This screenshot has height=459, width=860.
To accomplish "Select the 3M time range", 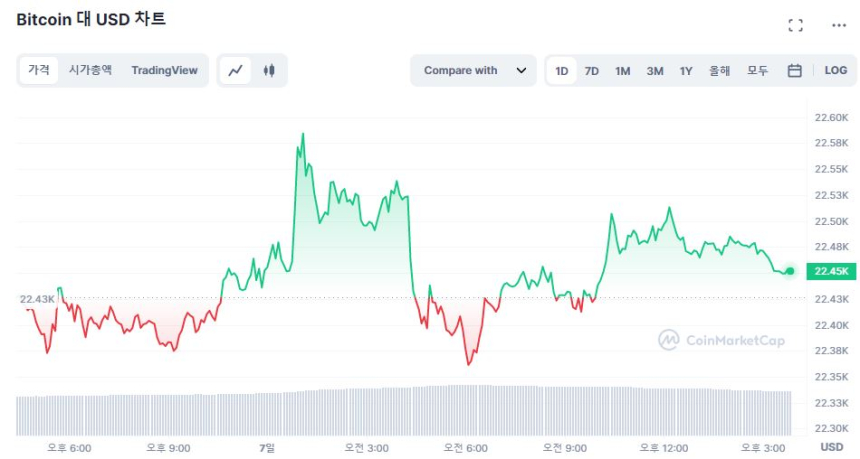I will coord(655,71).
